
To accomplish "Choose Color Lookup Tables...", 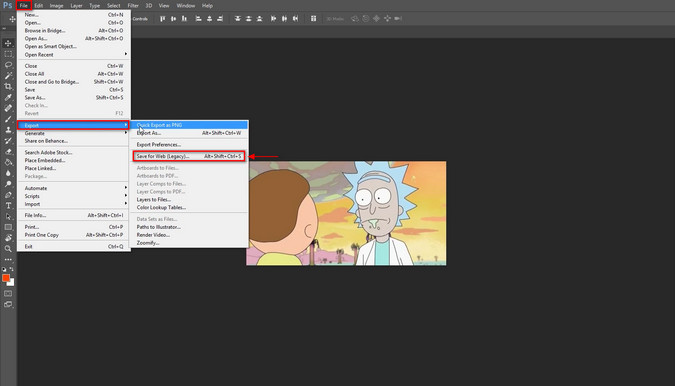I will point(189,207).
